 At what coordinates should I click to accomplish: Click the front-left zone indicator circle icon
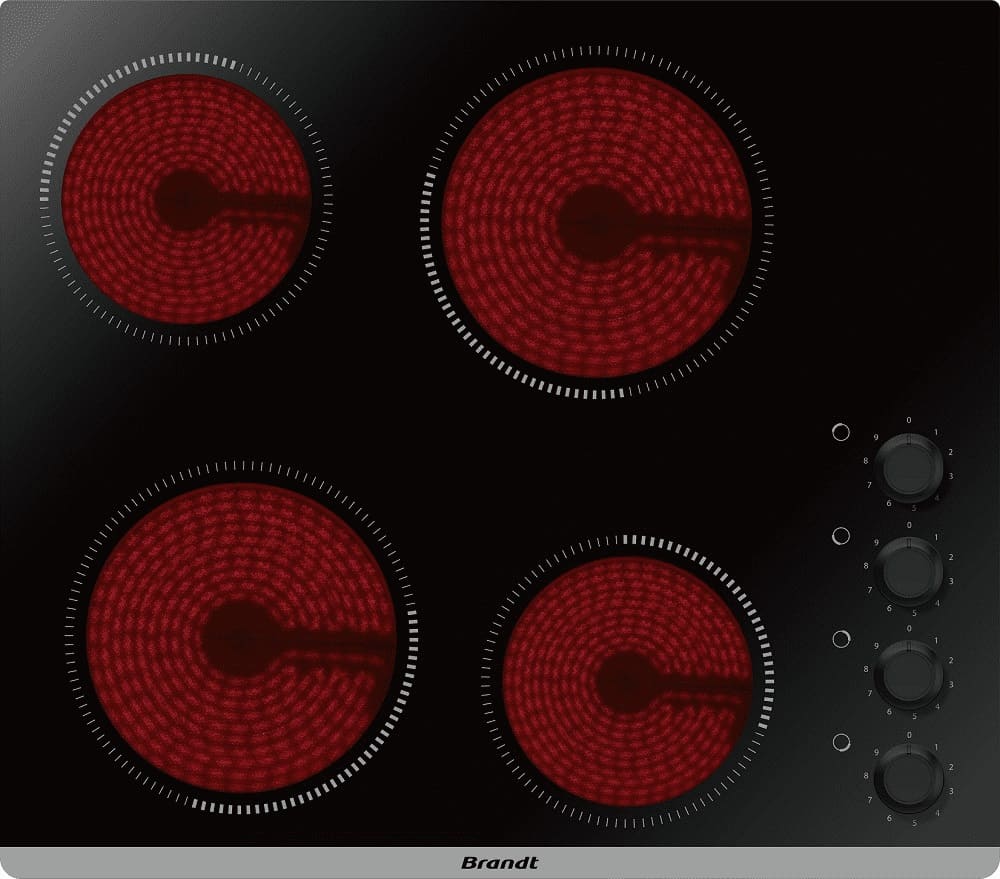[841, 535]
